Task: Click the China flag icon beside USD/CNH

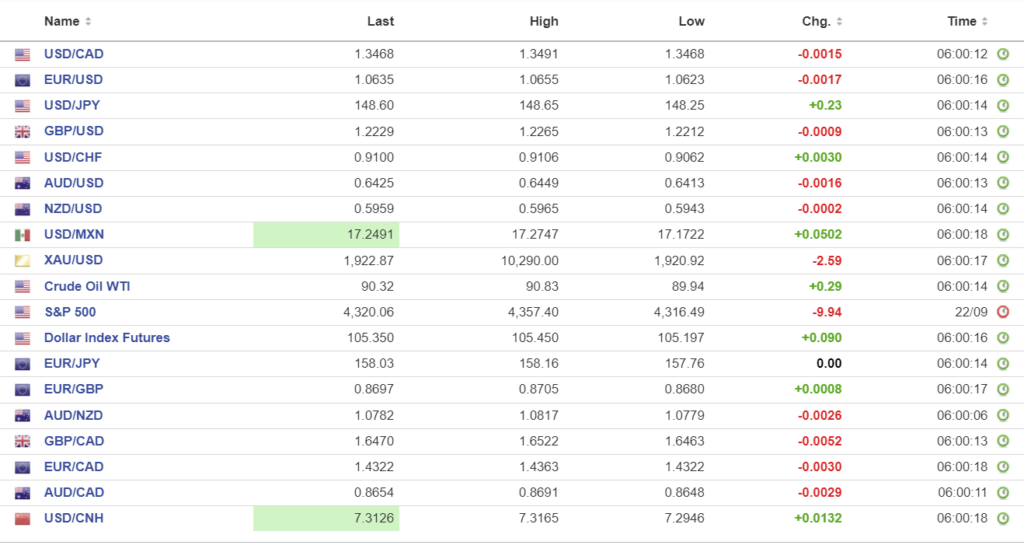Action: [22, 519]
